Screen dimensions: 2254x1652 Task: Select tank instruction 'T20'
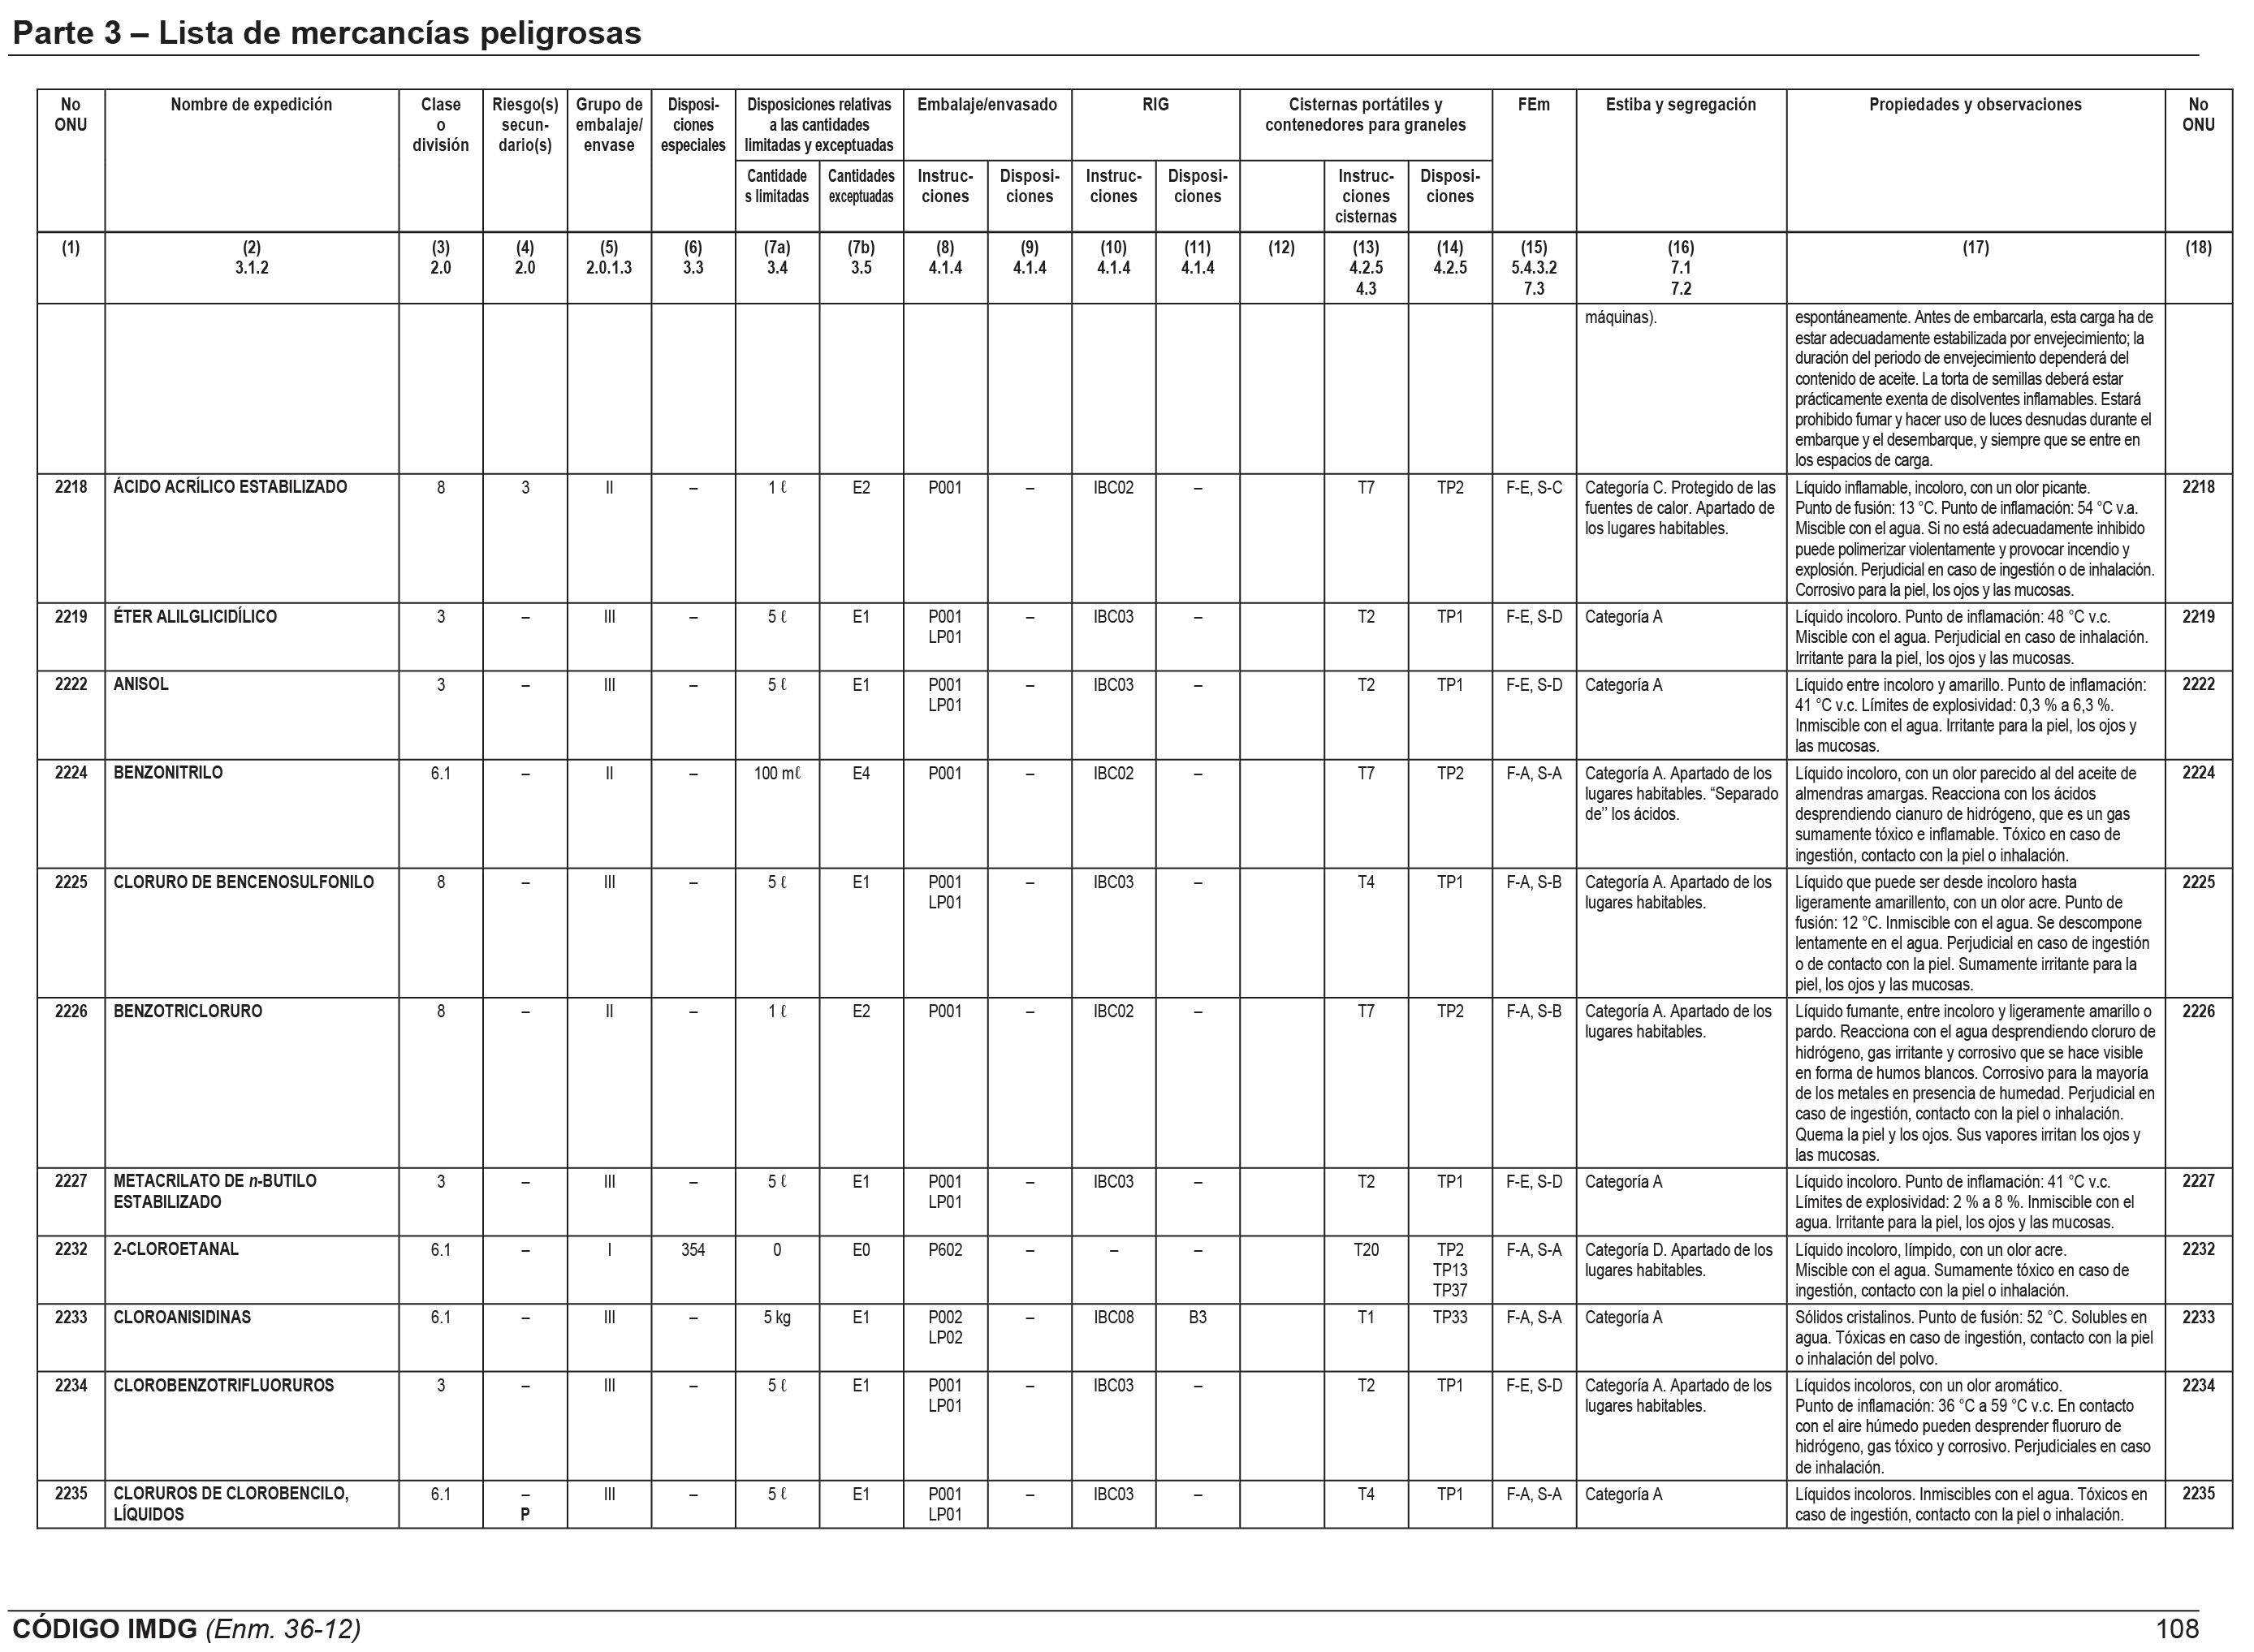click(x=1366, y=1250)
